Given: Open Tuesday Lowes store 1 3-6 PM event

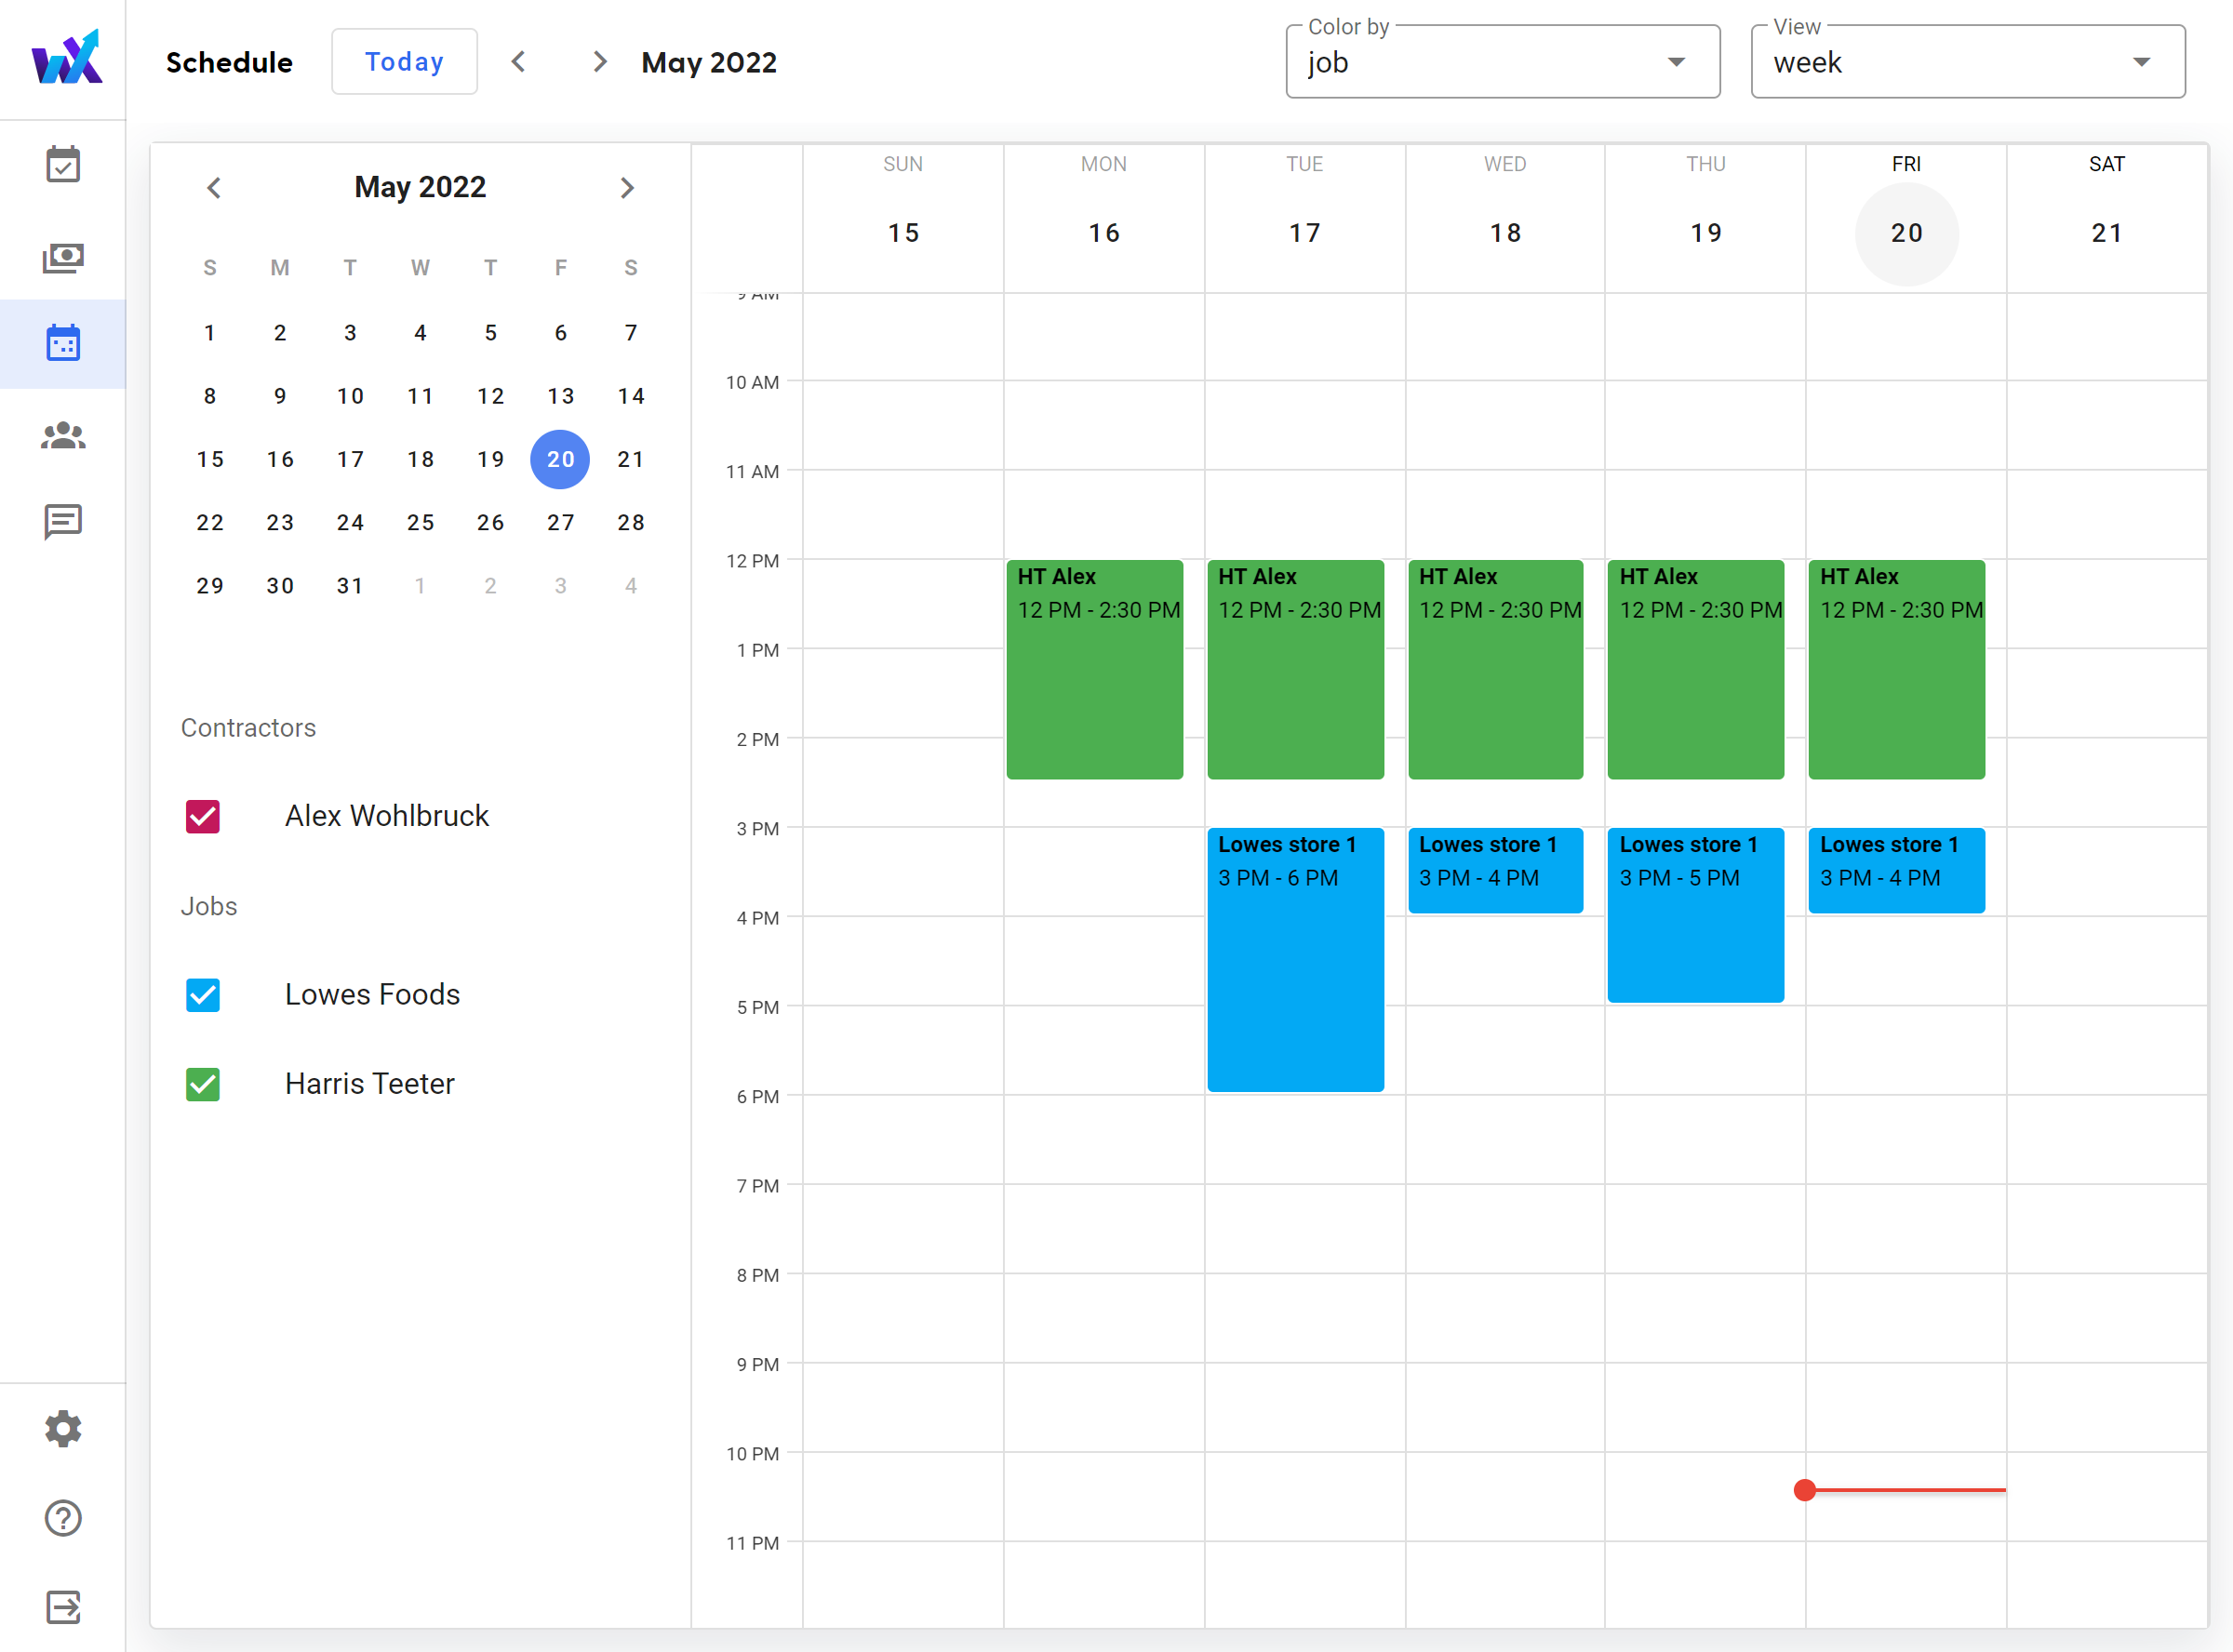Looking at the screenshot, I should point(1295,960).
